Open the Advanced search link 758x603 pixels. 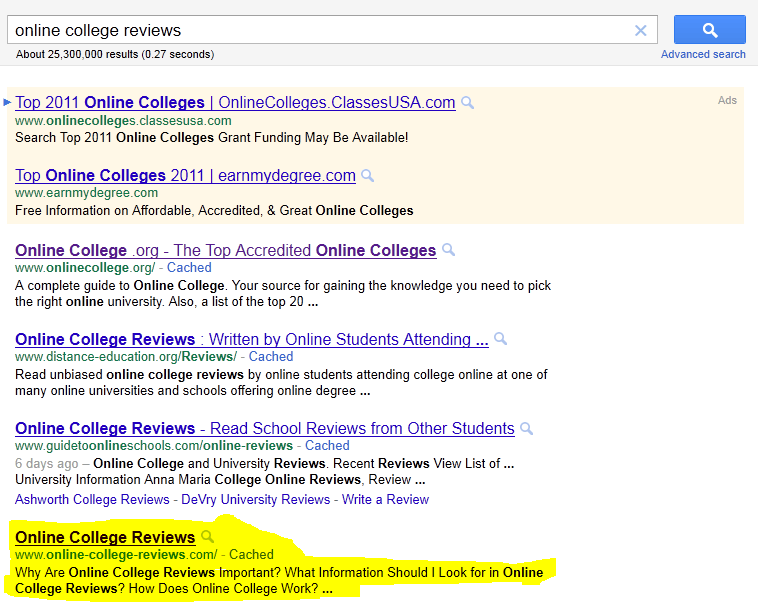[703, 54]
